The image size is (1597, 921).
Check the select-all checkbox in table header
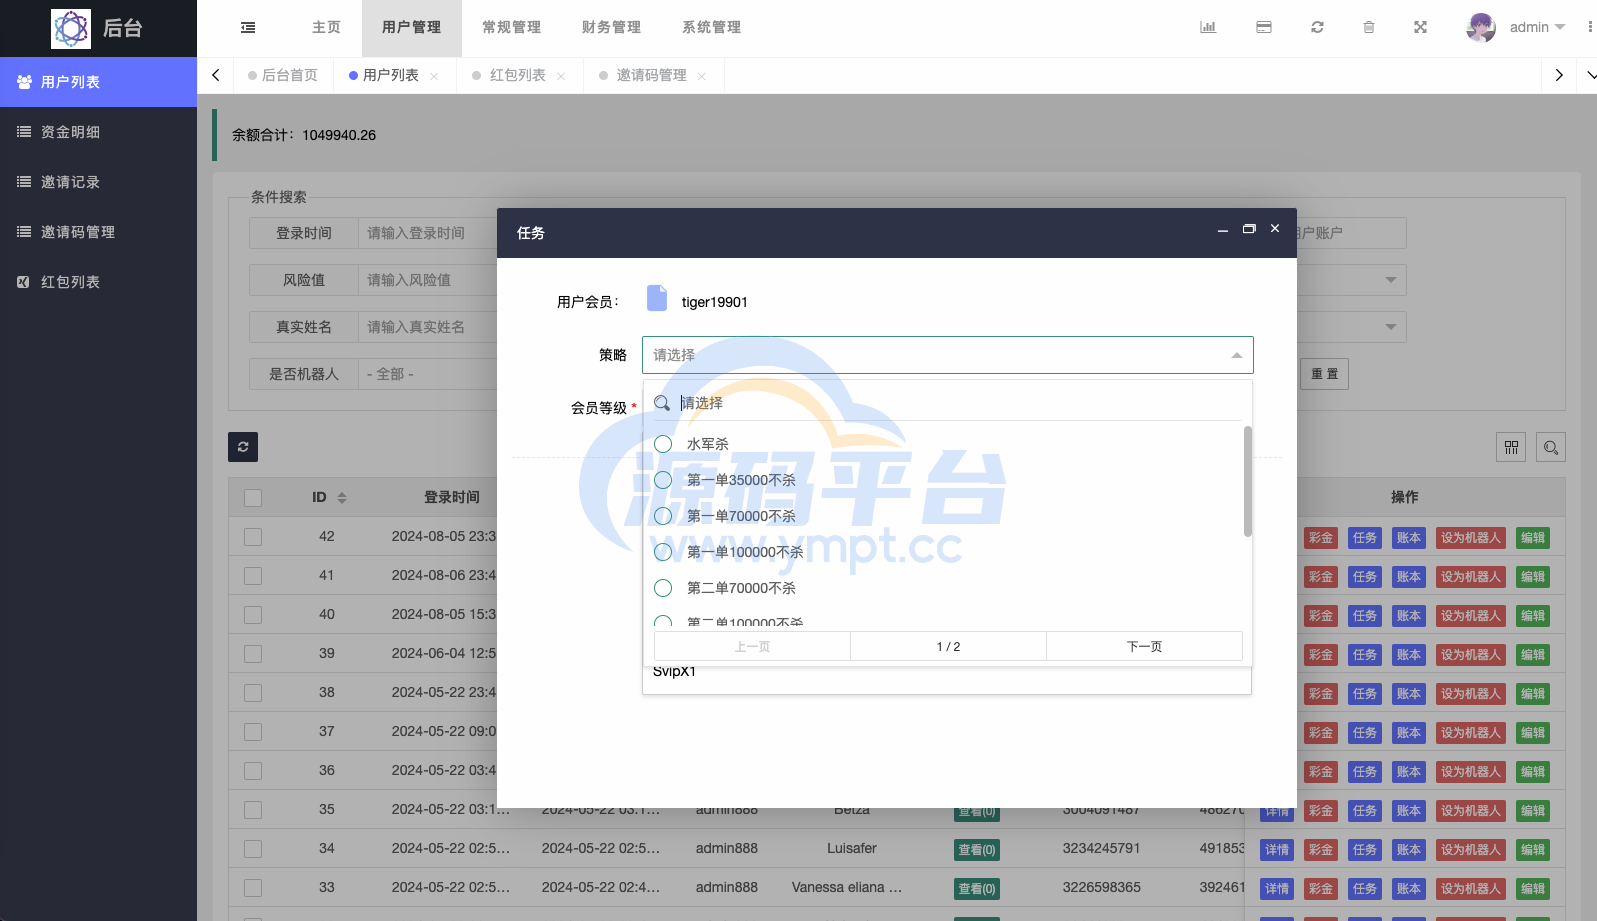253,498
